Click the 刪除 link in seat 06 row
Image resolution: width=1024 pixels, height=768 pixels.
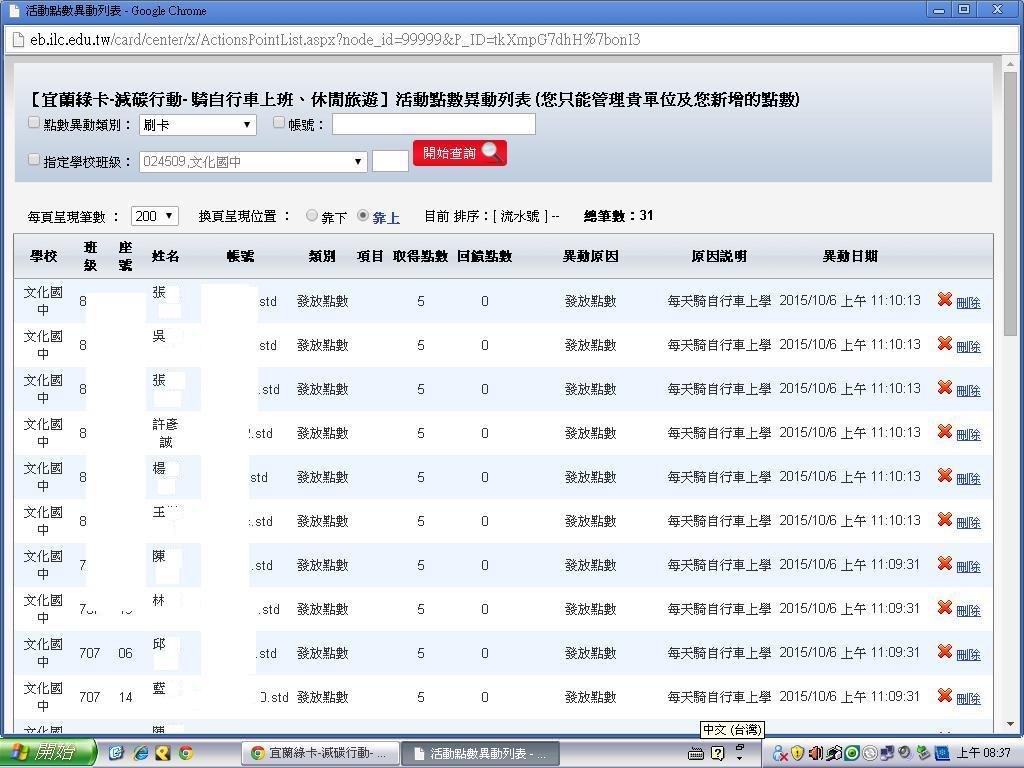[x=968, y=654]
